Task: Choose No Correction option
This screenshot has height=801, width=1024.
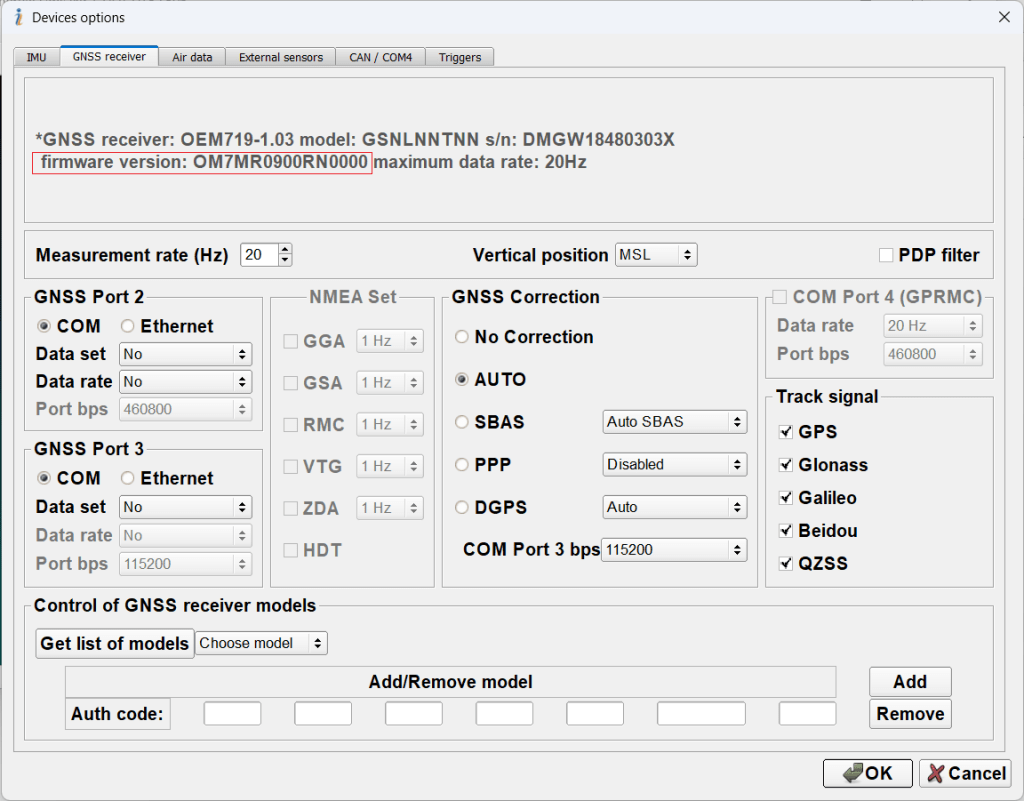Action: click(460, 337)
